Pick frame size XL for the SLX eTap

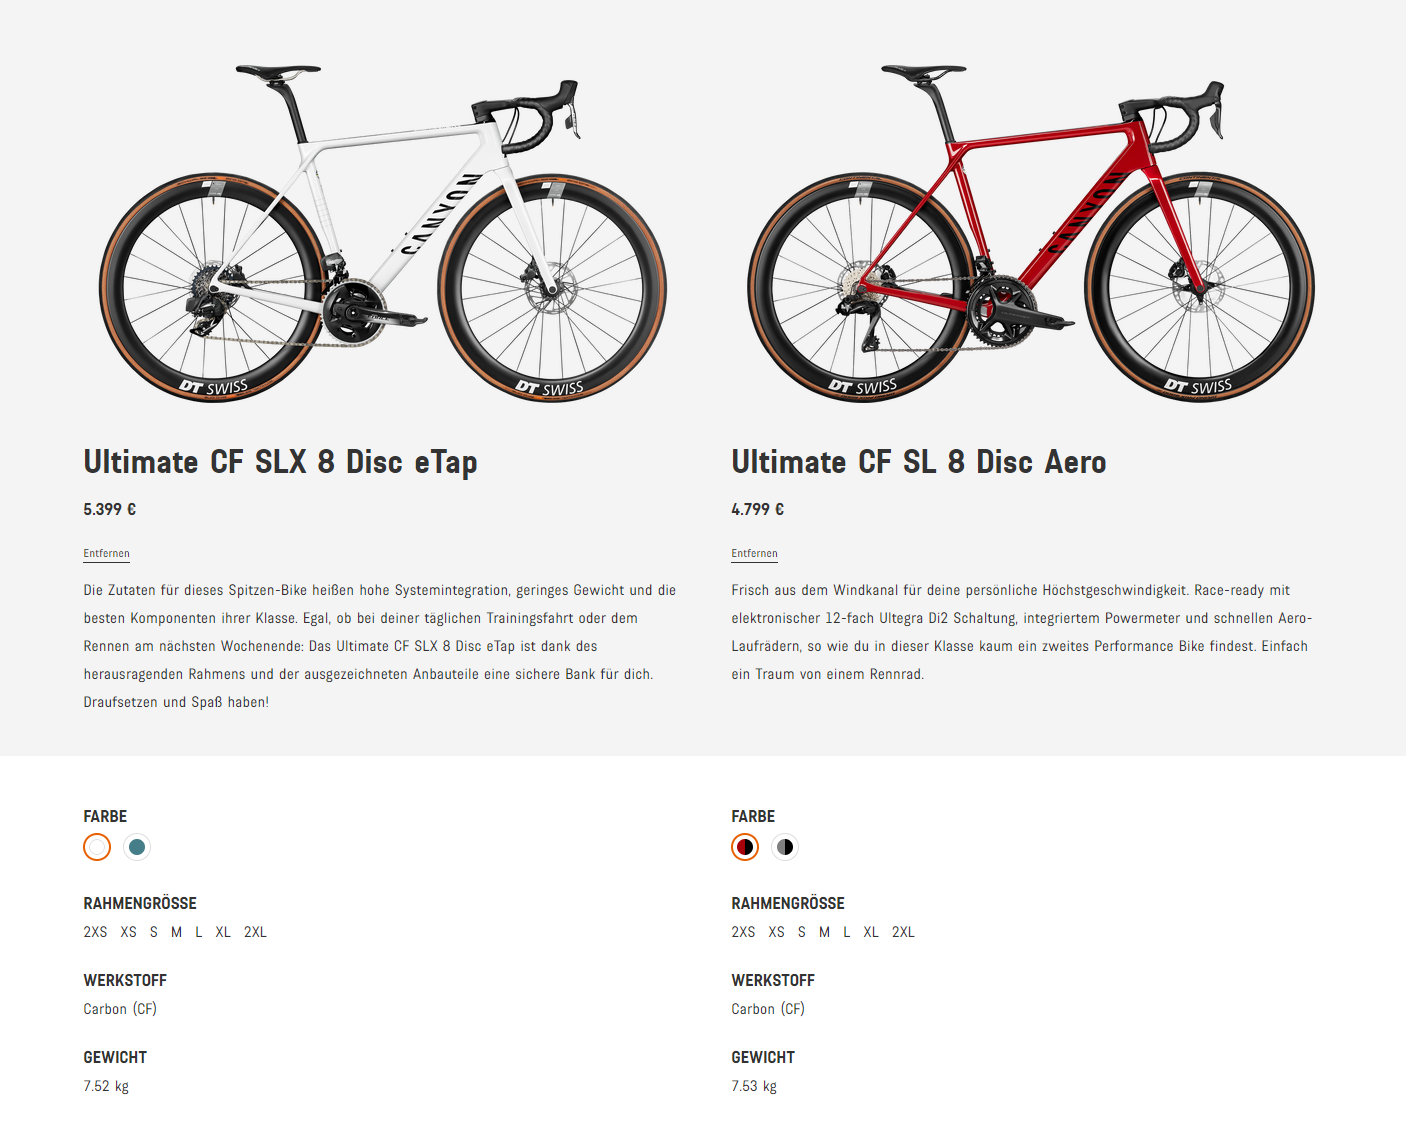point(223,932)
